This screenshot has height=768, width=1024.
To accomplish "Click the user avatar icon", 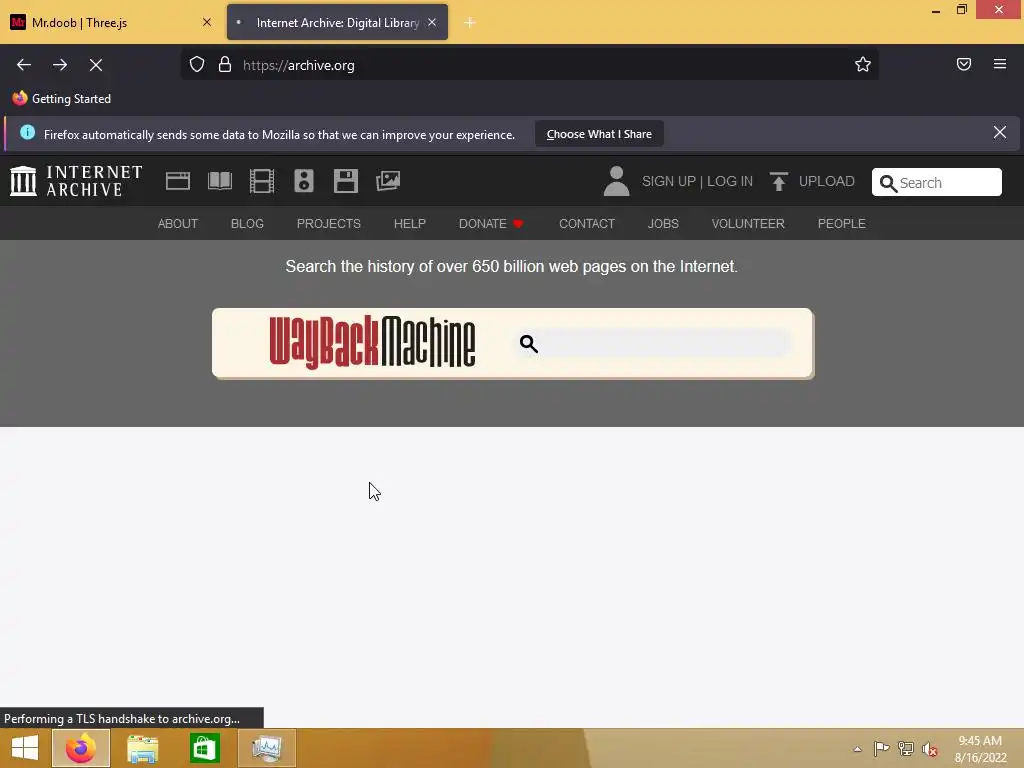I will pos(616,181).
